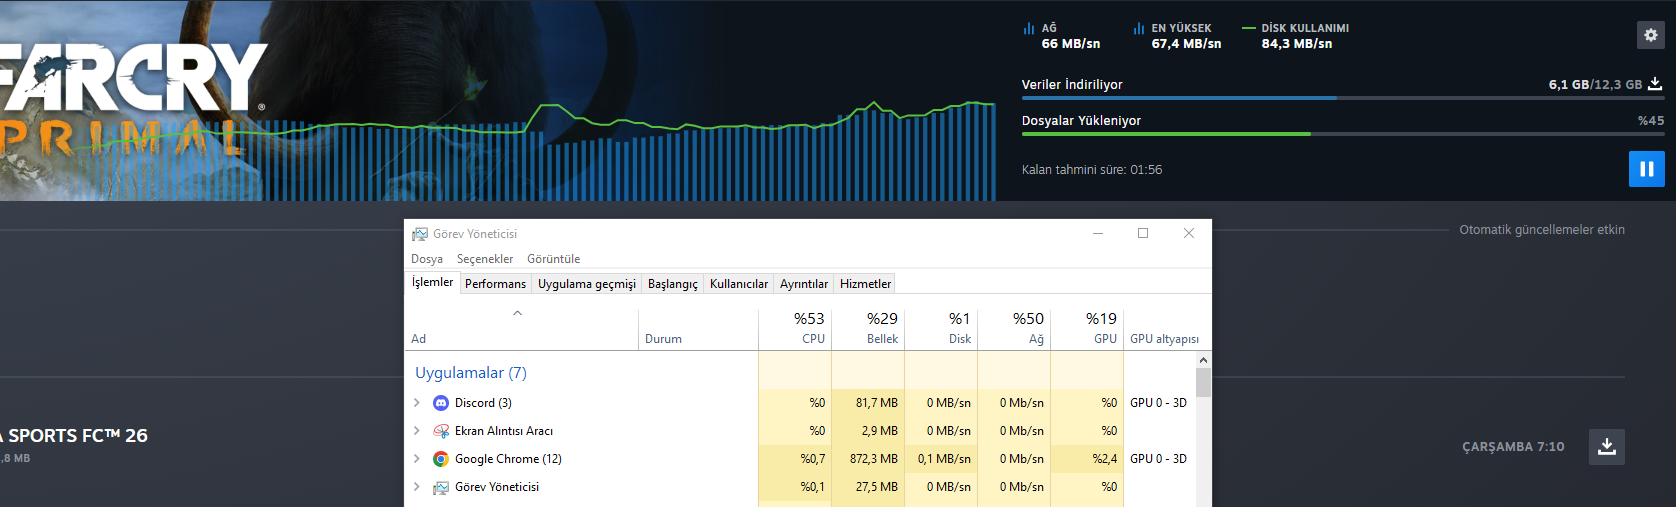1676x507 pixels.
Task: Switch to the Kullanıcılar tab
Action: tap(739, 284)
